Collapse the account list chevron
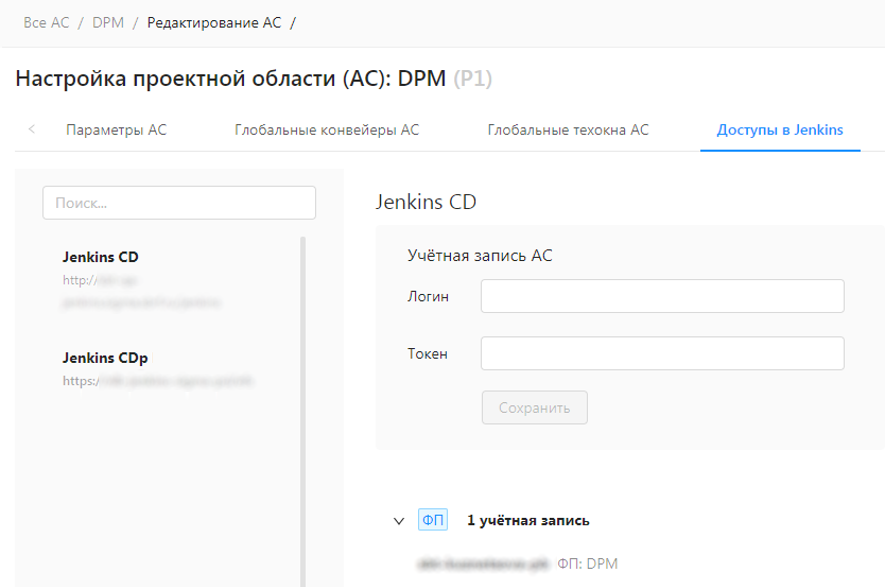This screenshot has width=885, height=587. (x=399, y=521)
